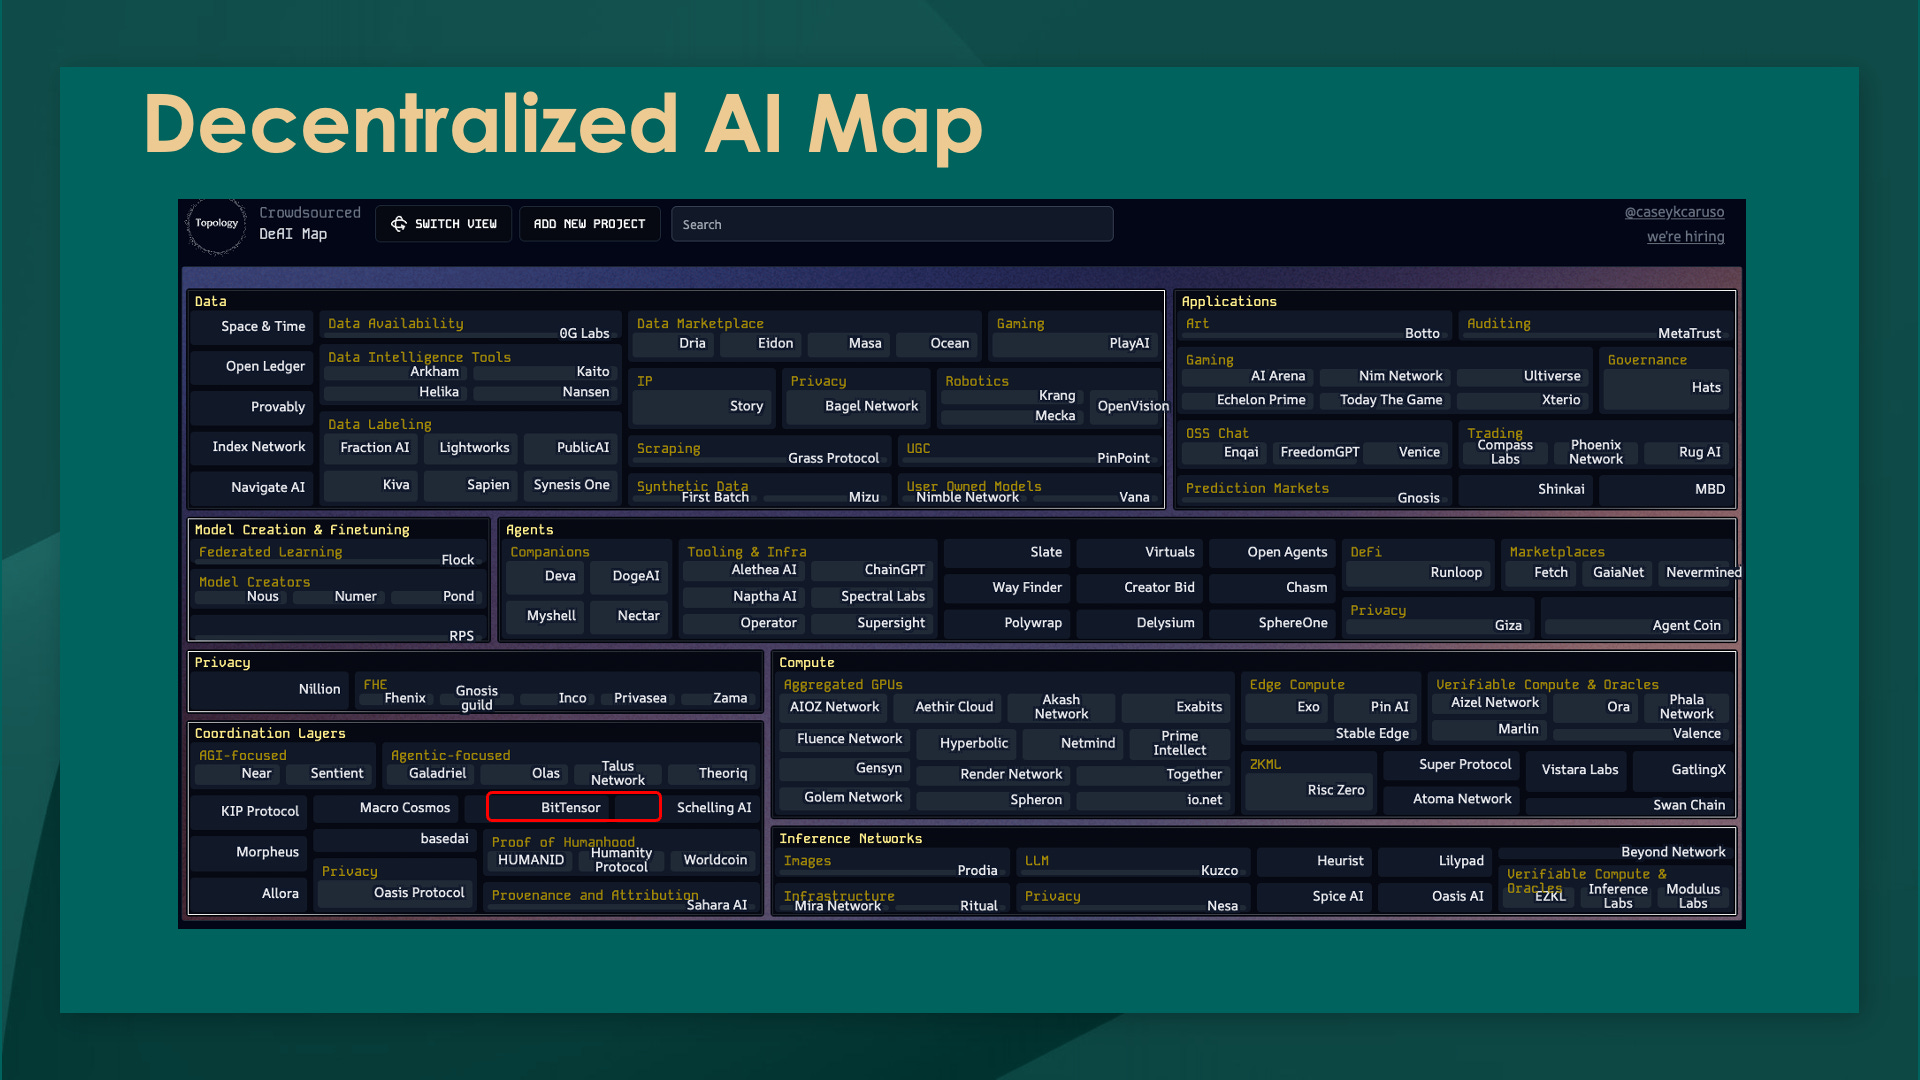Open the we're hiring link

click(x=1685, y=237)
